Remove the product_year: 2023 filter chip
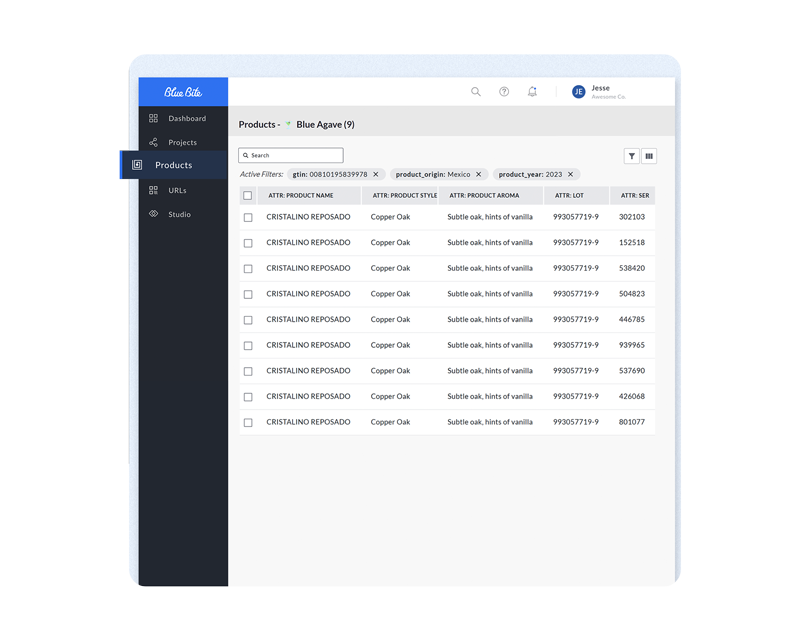The height and width of the screenshot is (640, 800). coord(570,174)
